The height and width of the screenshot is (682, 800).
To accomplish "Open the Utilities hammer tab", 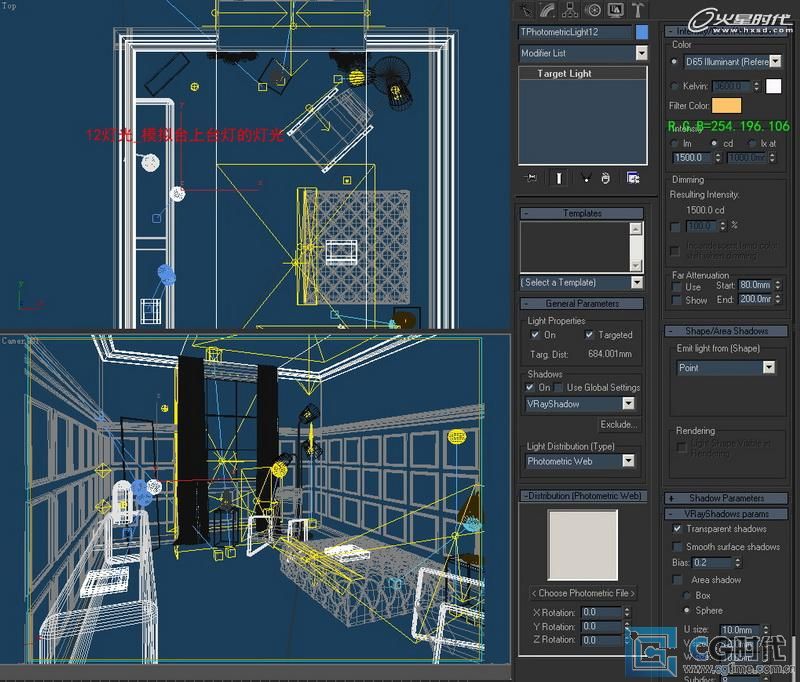I will click(638, 10).
